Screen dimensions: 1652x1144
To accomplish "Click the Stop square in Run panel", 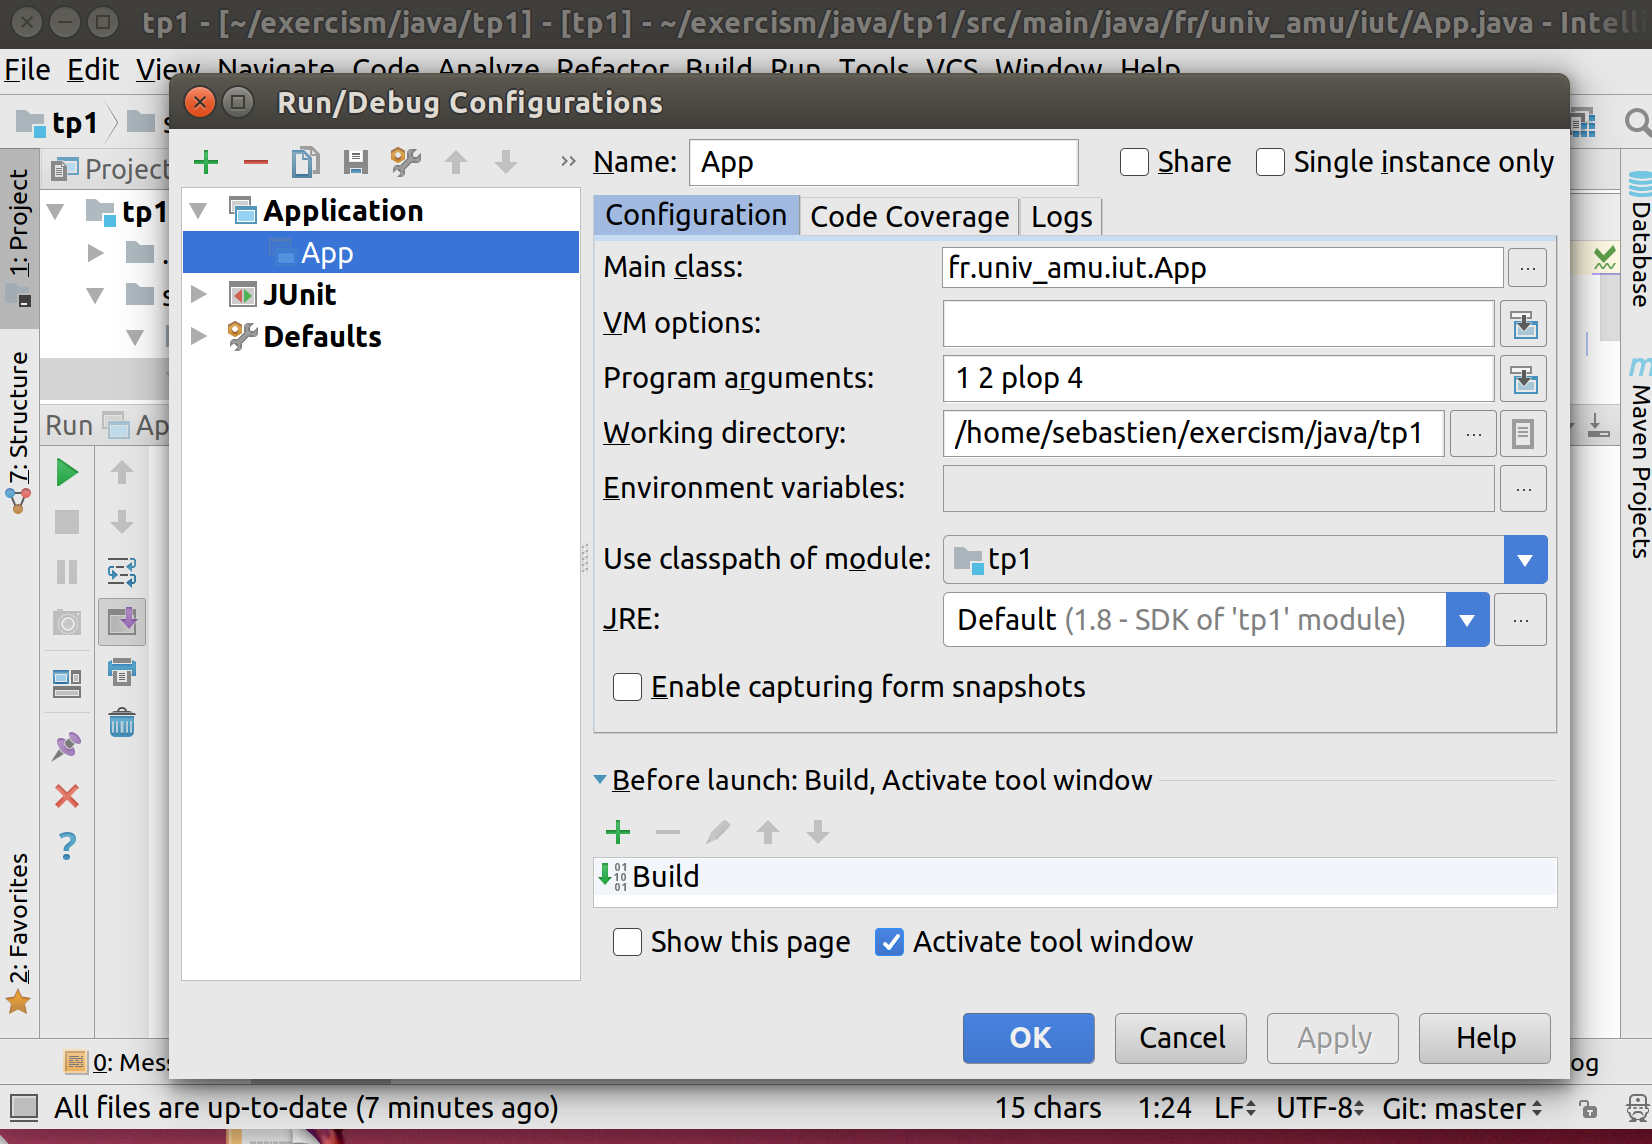I will [67, 522].
